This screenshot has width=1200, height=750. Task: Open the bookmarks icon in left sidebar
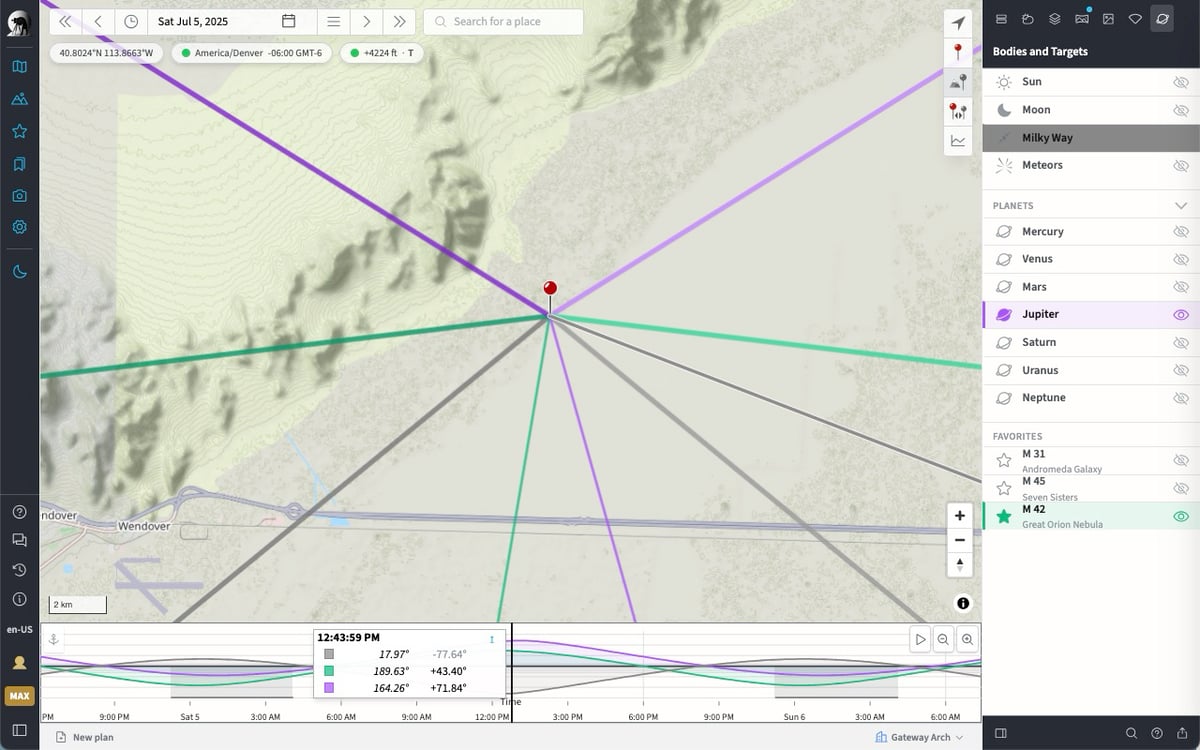(19, 163)
